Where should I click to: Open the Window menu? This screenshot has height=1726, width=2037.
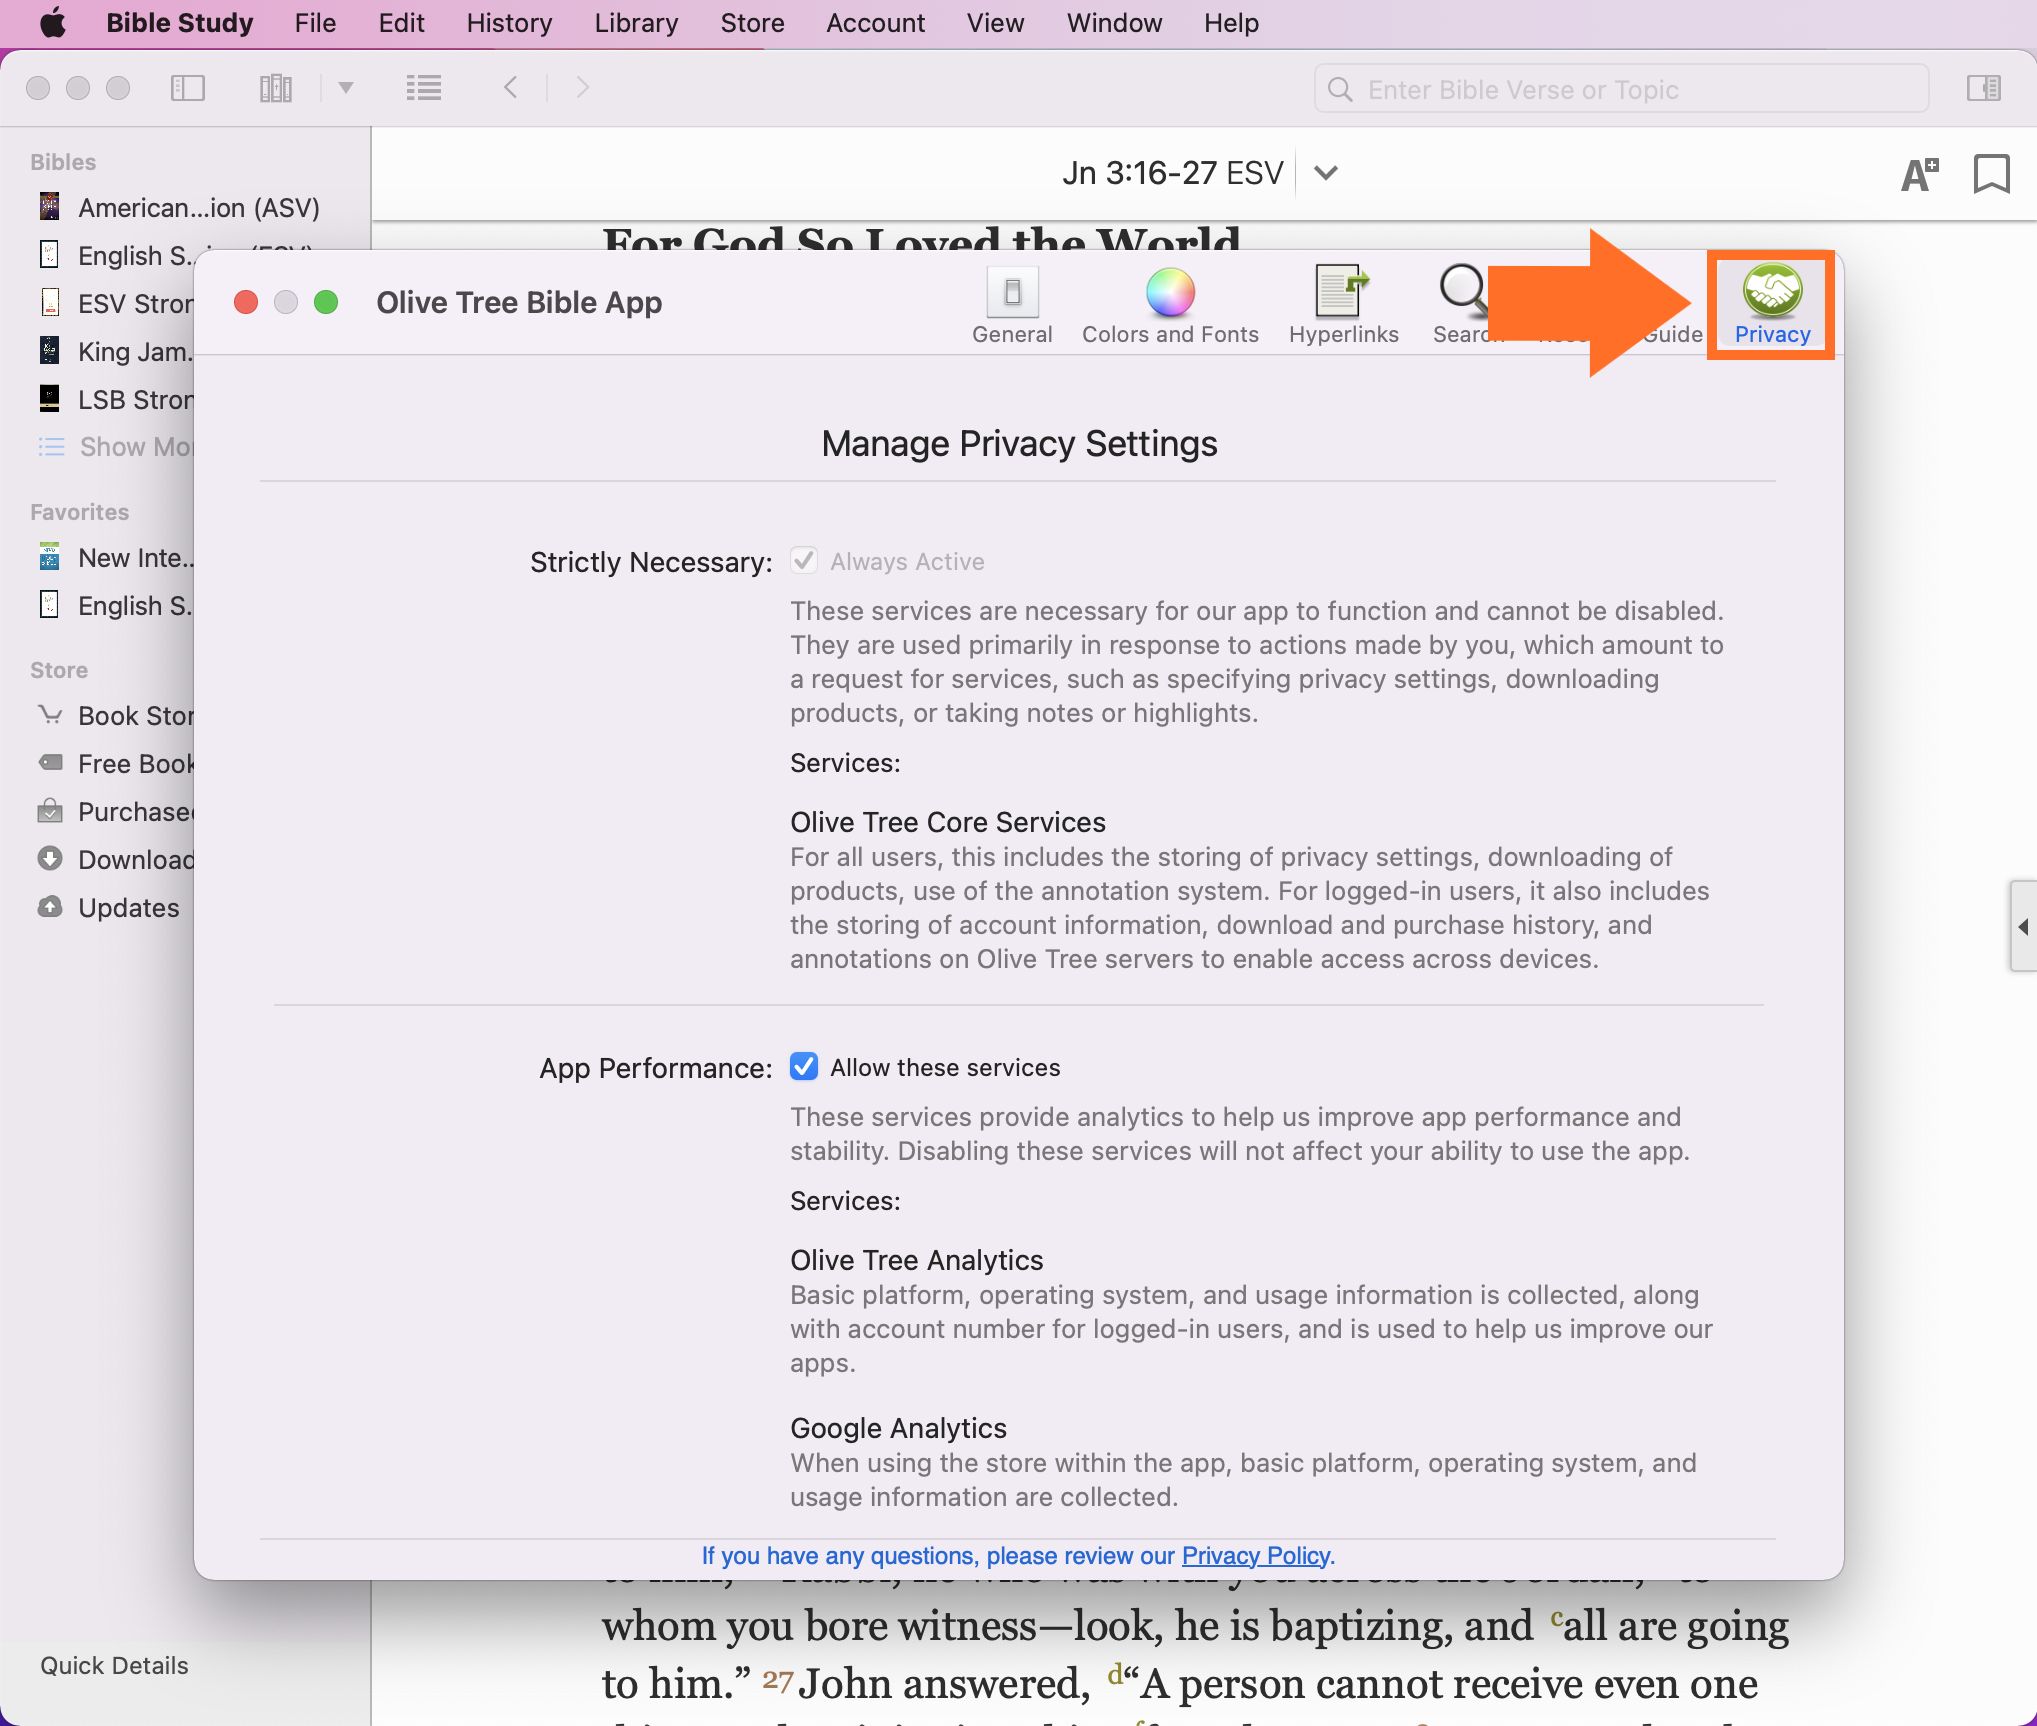(1114, 23)
